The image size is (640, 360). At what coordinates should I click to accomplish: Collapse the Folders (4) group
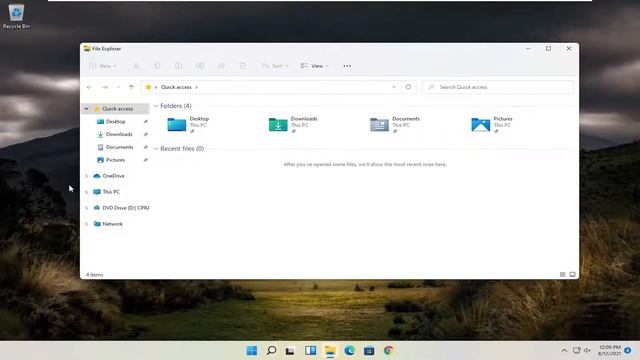(x=156, y=106)
